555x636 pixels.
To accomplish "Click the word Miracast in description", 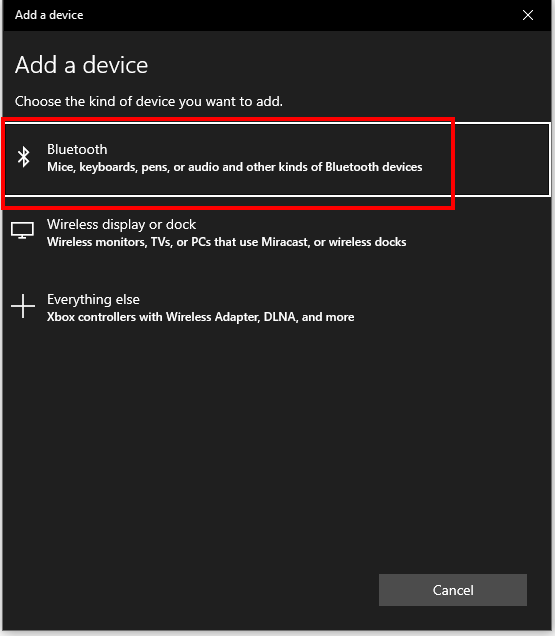I will point(284,242).
